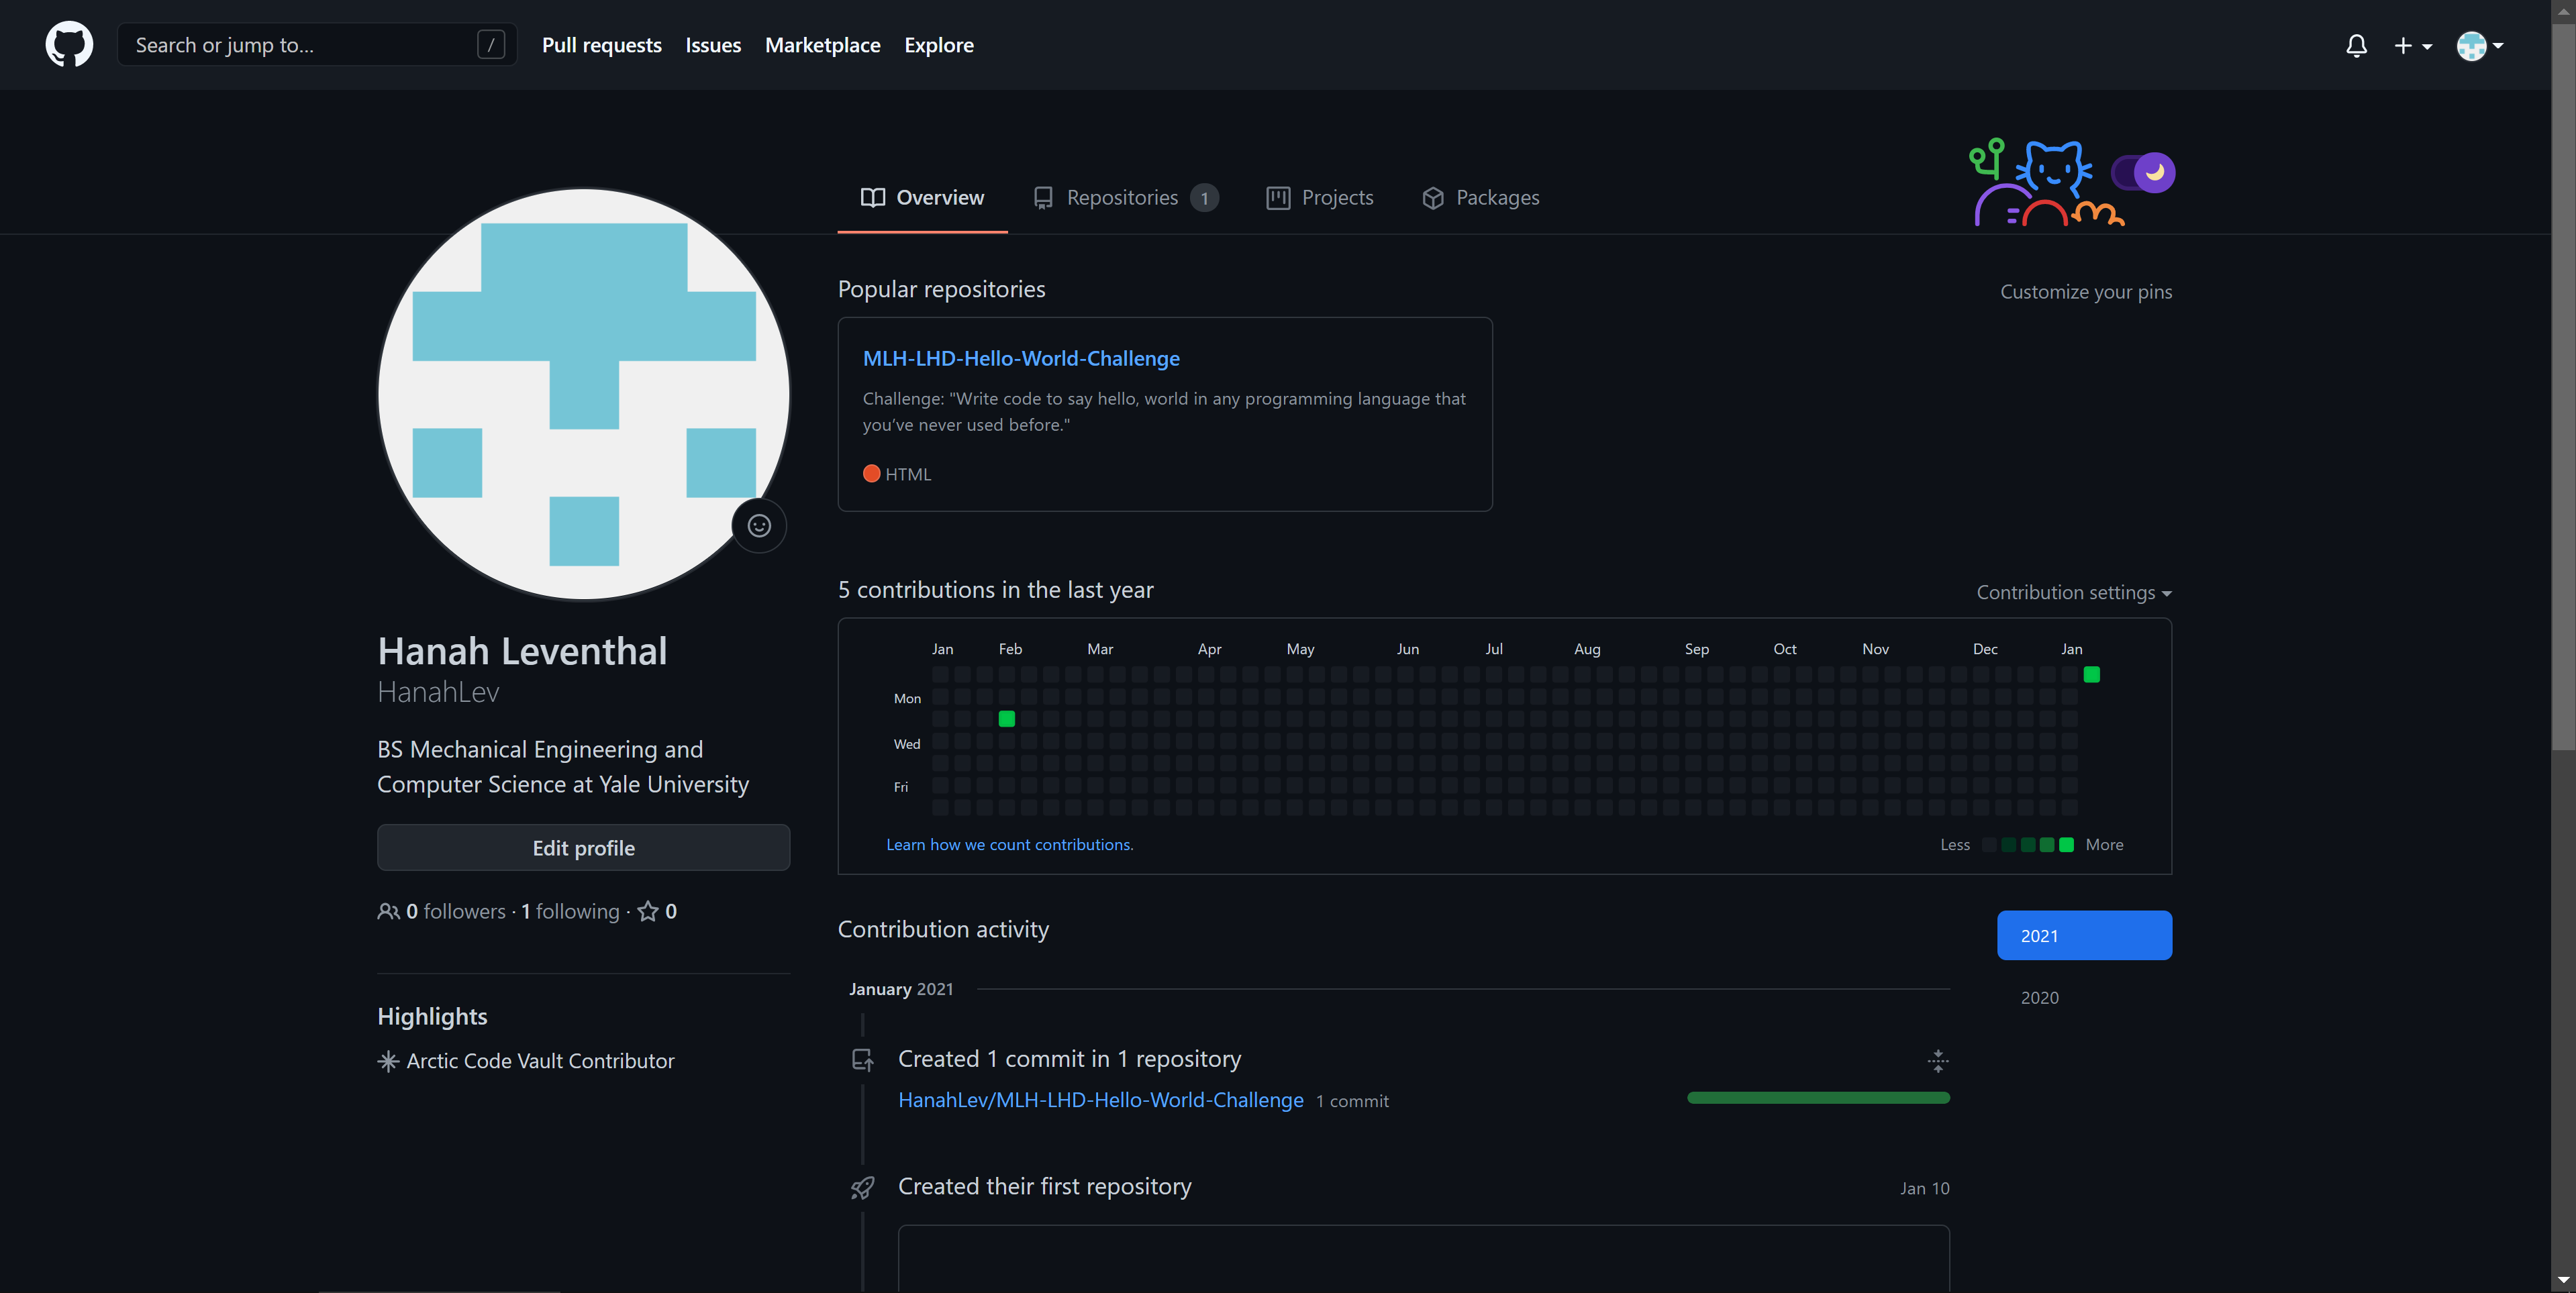Click the Edit profile button

click(583, 848)
